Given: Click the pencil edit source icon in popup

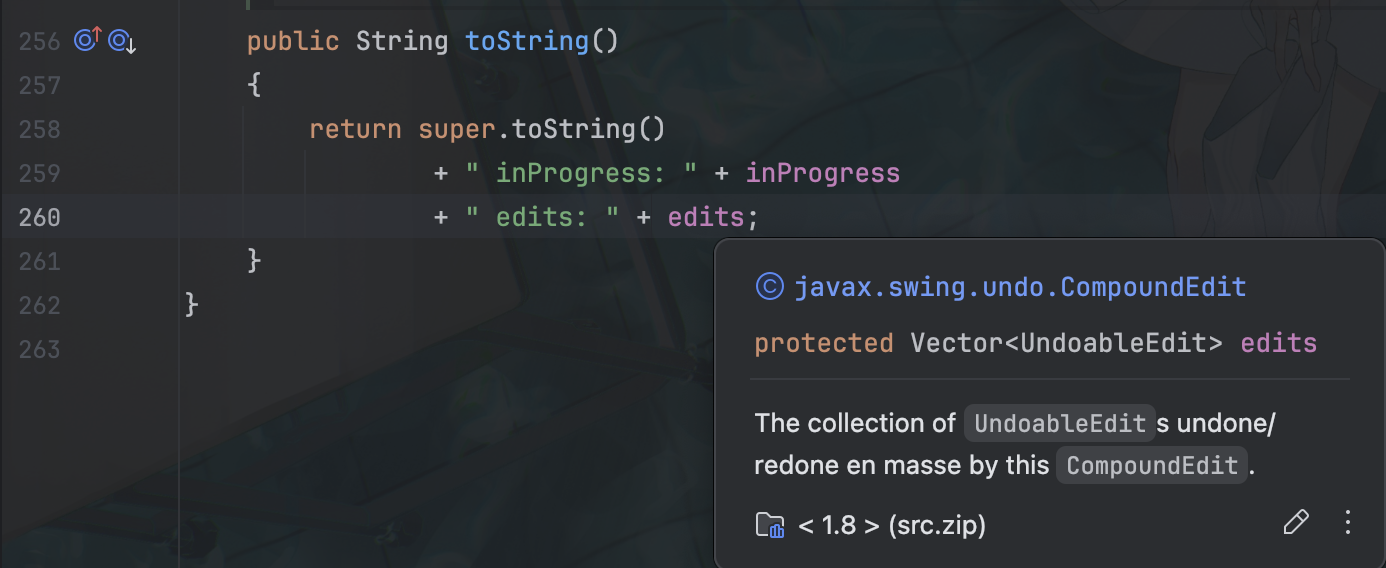Looking at the screenshot, I should [1295, 523].
